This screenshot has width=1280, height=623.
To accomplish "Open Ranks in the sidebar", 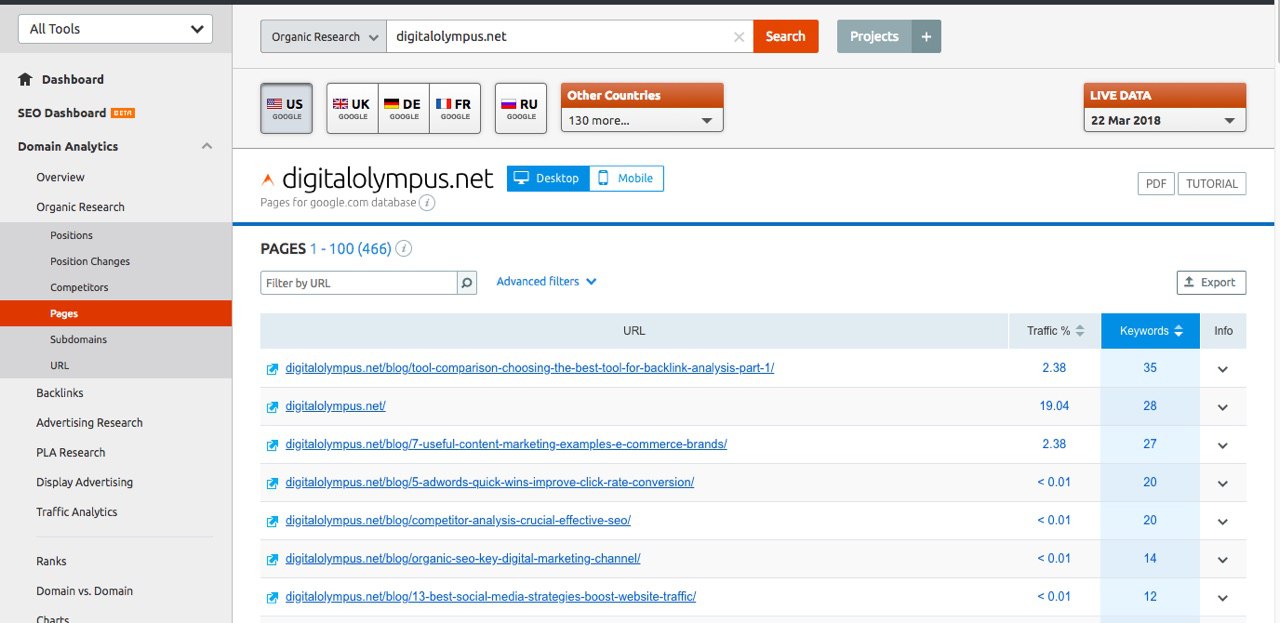I will 51,561.
